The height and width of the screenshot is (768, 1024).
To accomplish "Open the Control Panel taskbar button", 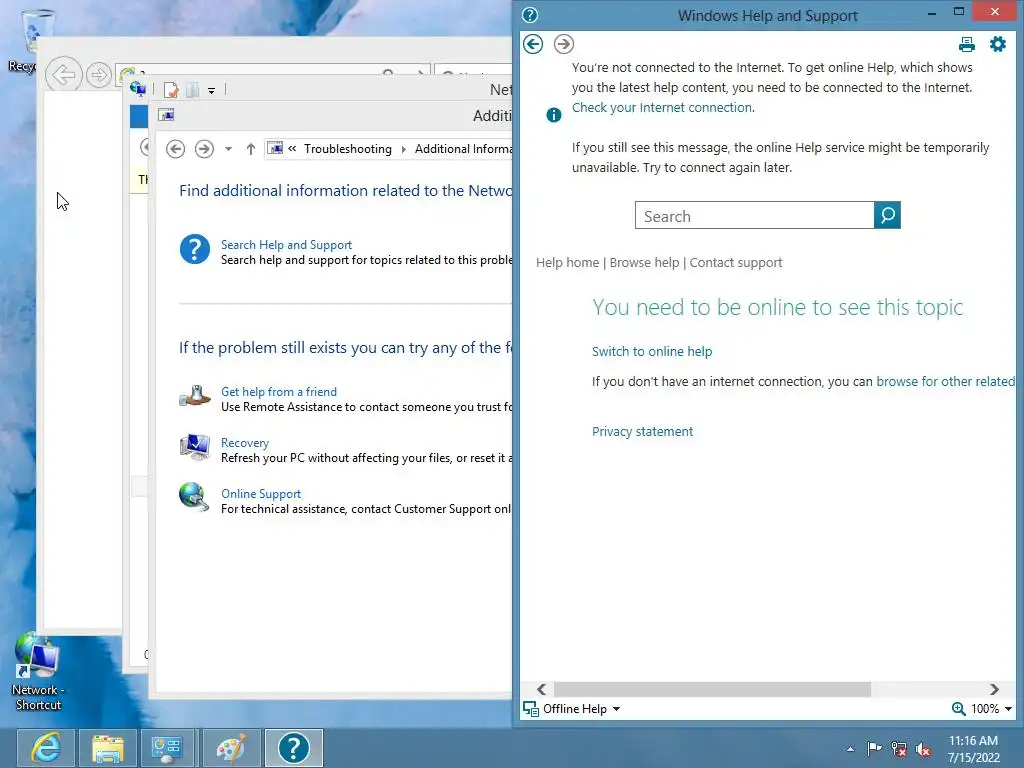I will click(x=170, y=748).
